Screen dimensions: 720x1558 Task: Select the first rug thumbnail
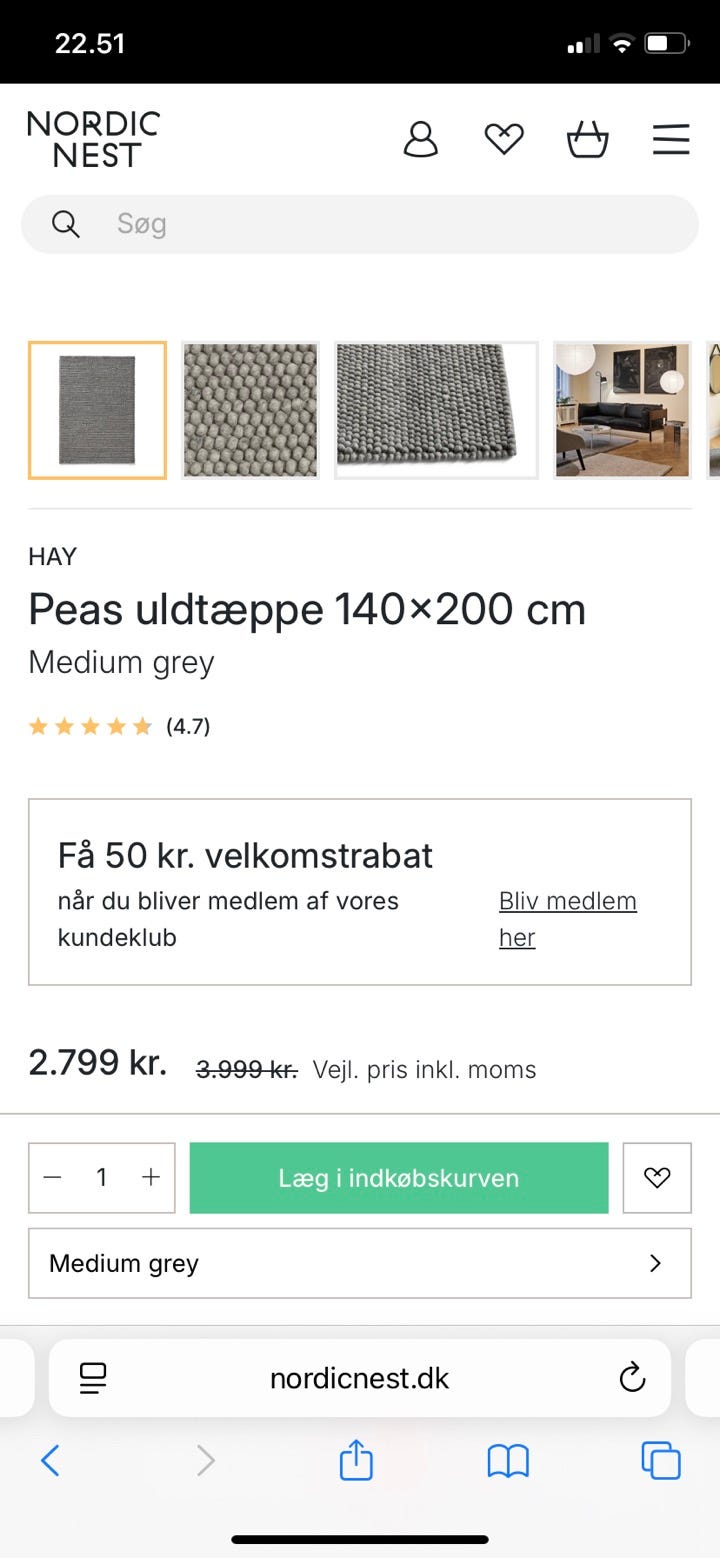click(x=97, y=410)
